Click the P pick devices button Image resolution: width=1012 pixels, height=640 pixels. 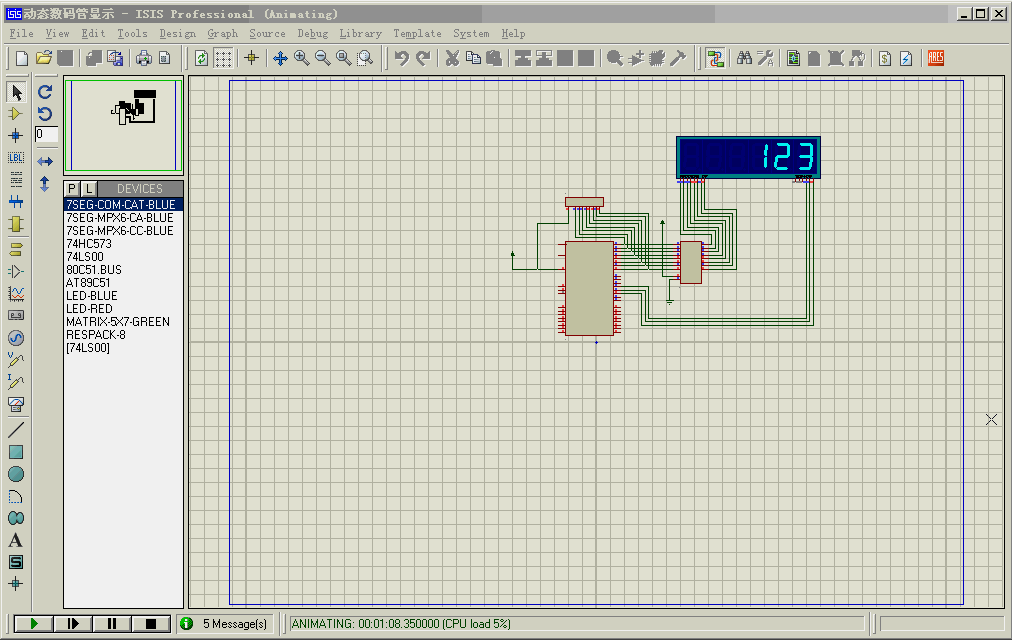point(72,189)
